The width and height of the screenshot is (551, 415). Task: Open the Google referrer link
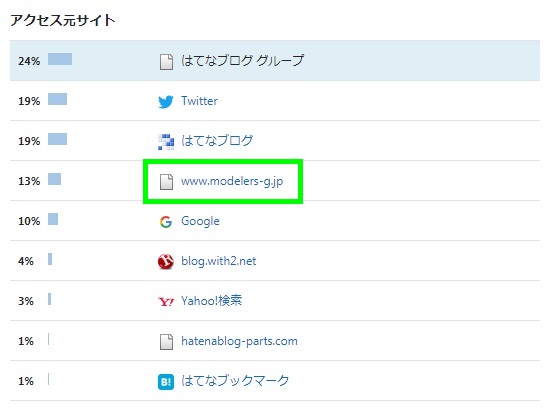coord(200,221)
